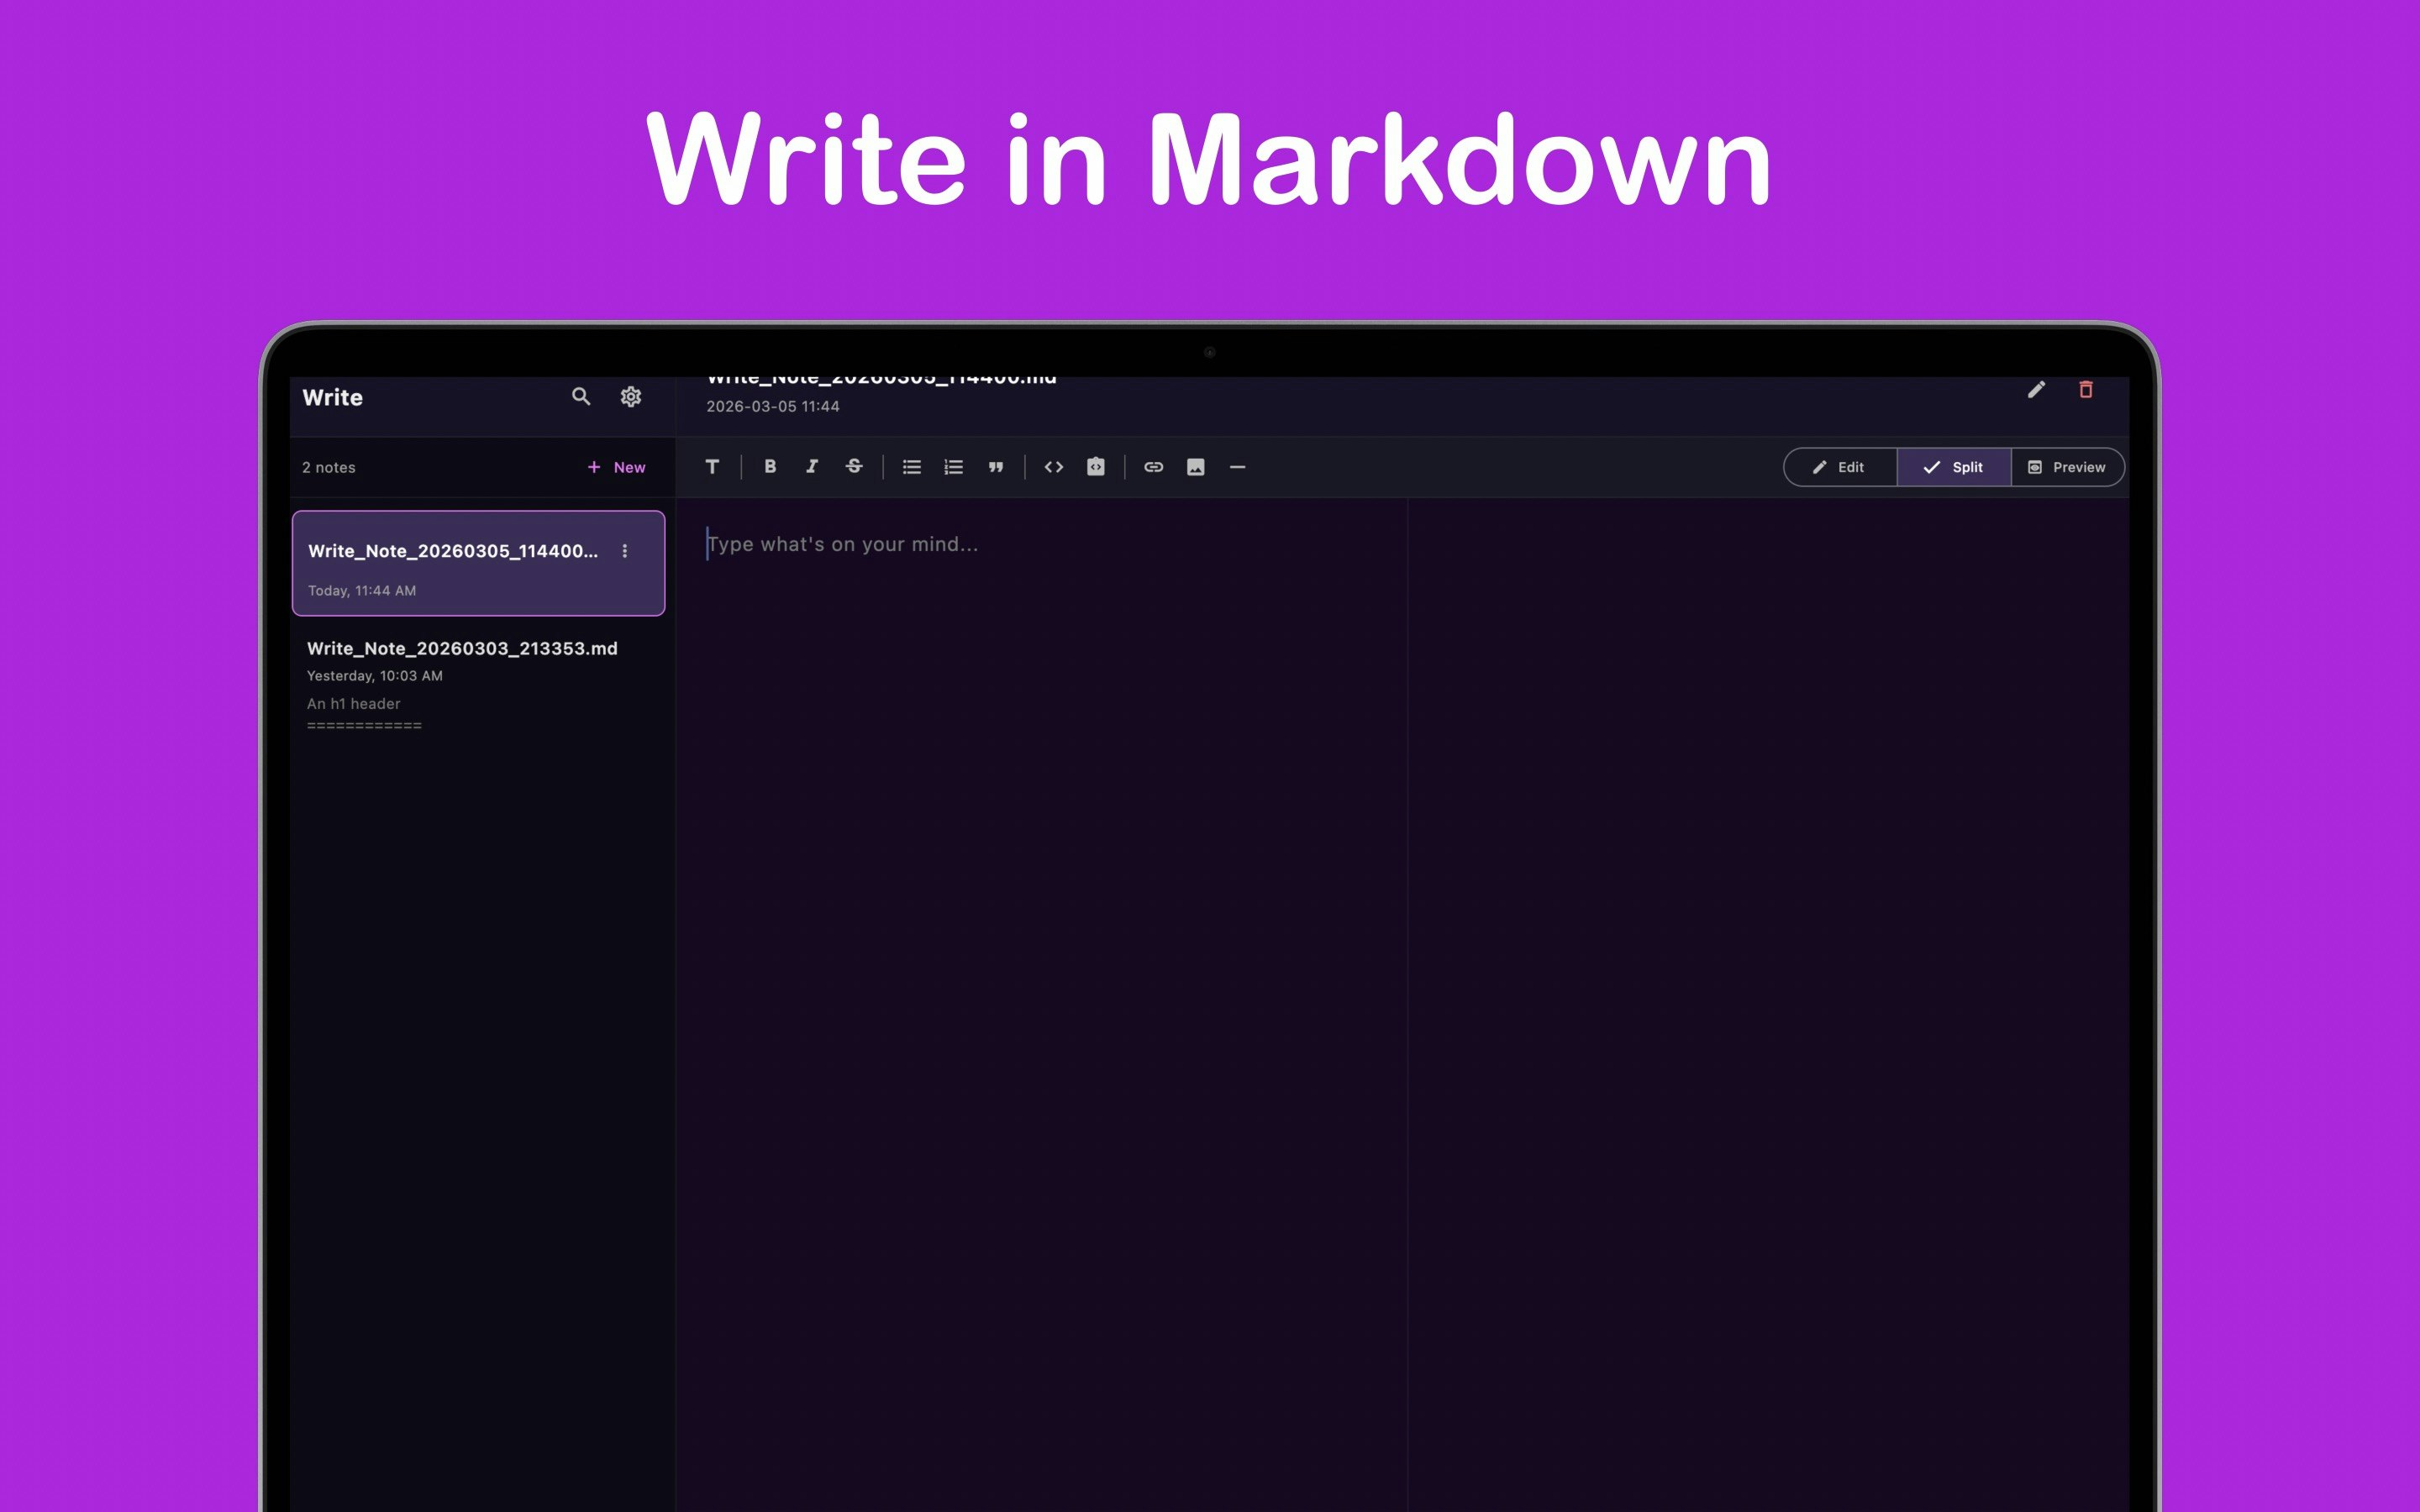Toggle bold formatting in toolbar
The image size is (2420, 1512).
tap(770, 467)
